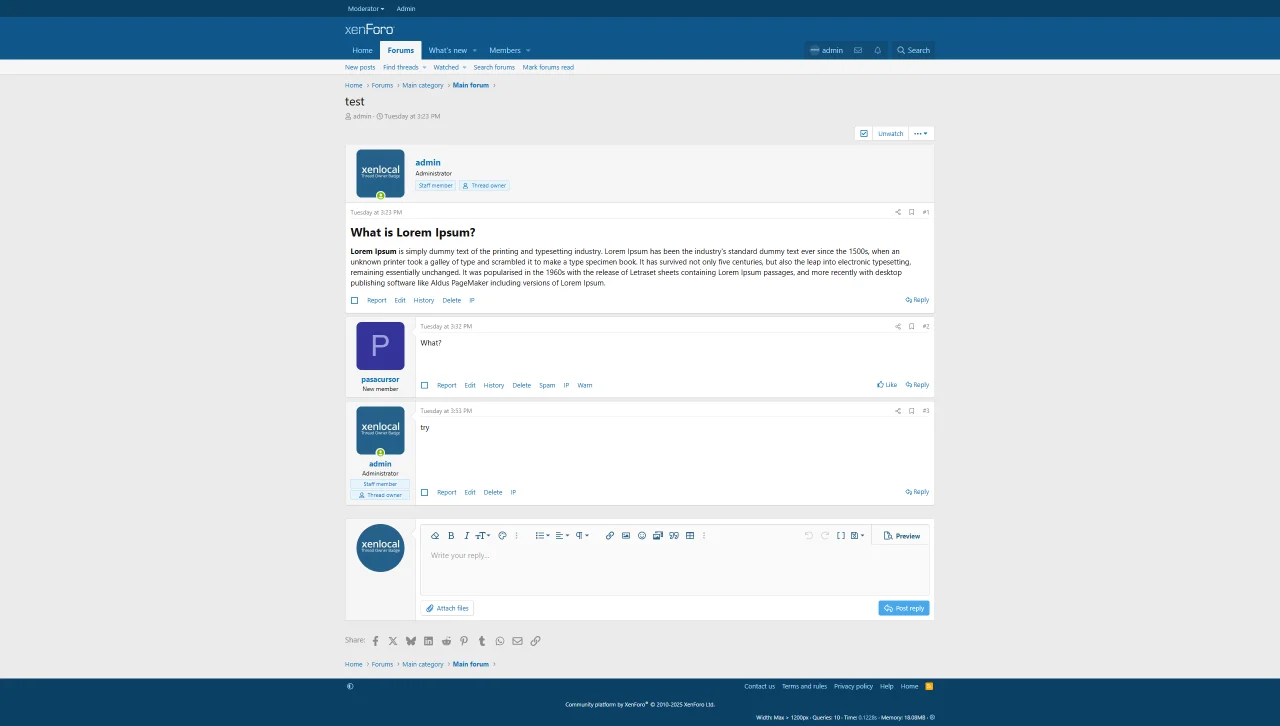Toggle BB code mode in editor
This screenshot has height=726, width=1280.
(841, 536)
